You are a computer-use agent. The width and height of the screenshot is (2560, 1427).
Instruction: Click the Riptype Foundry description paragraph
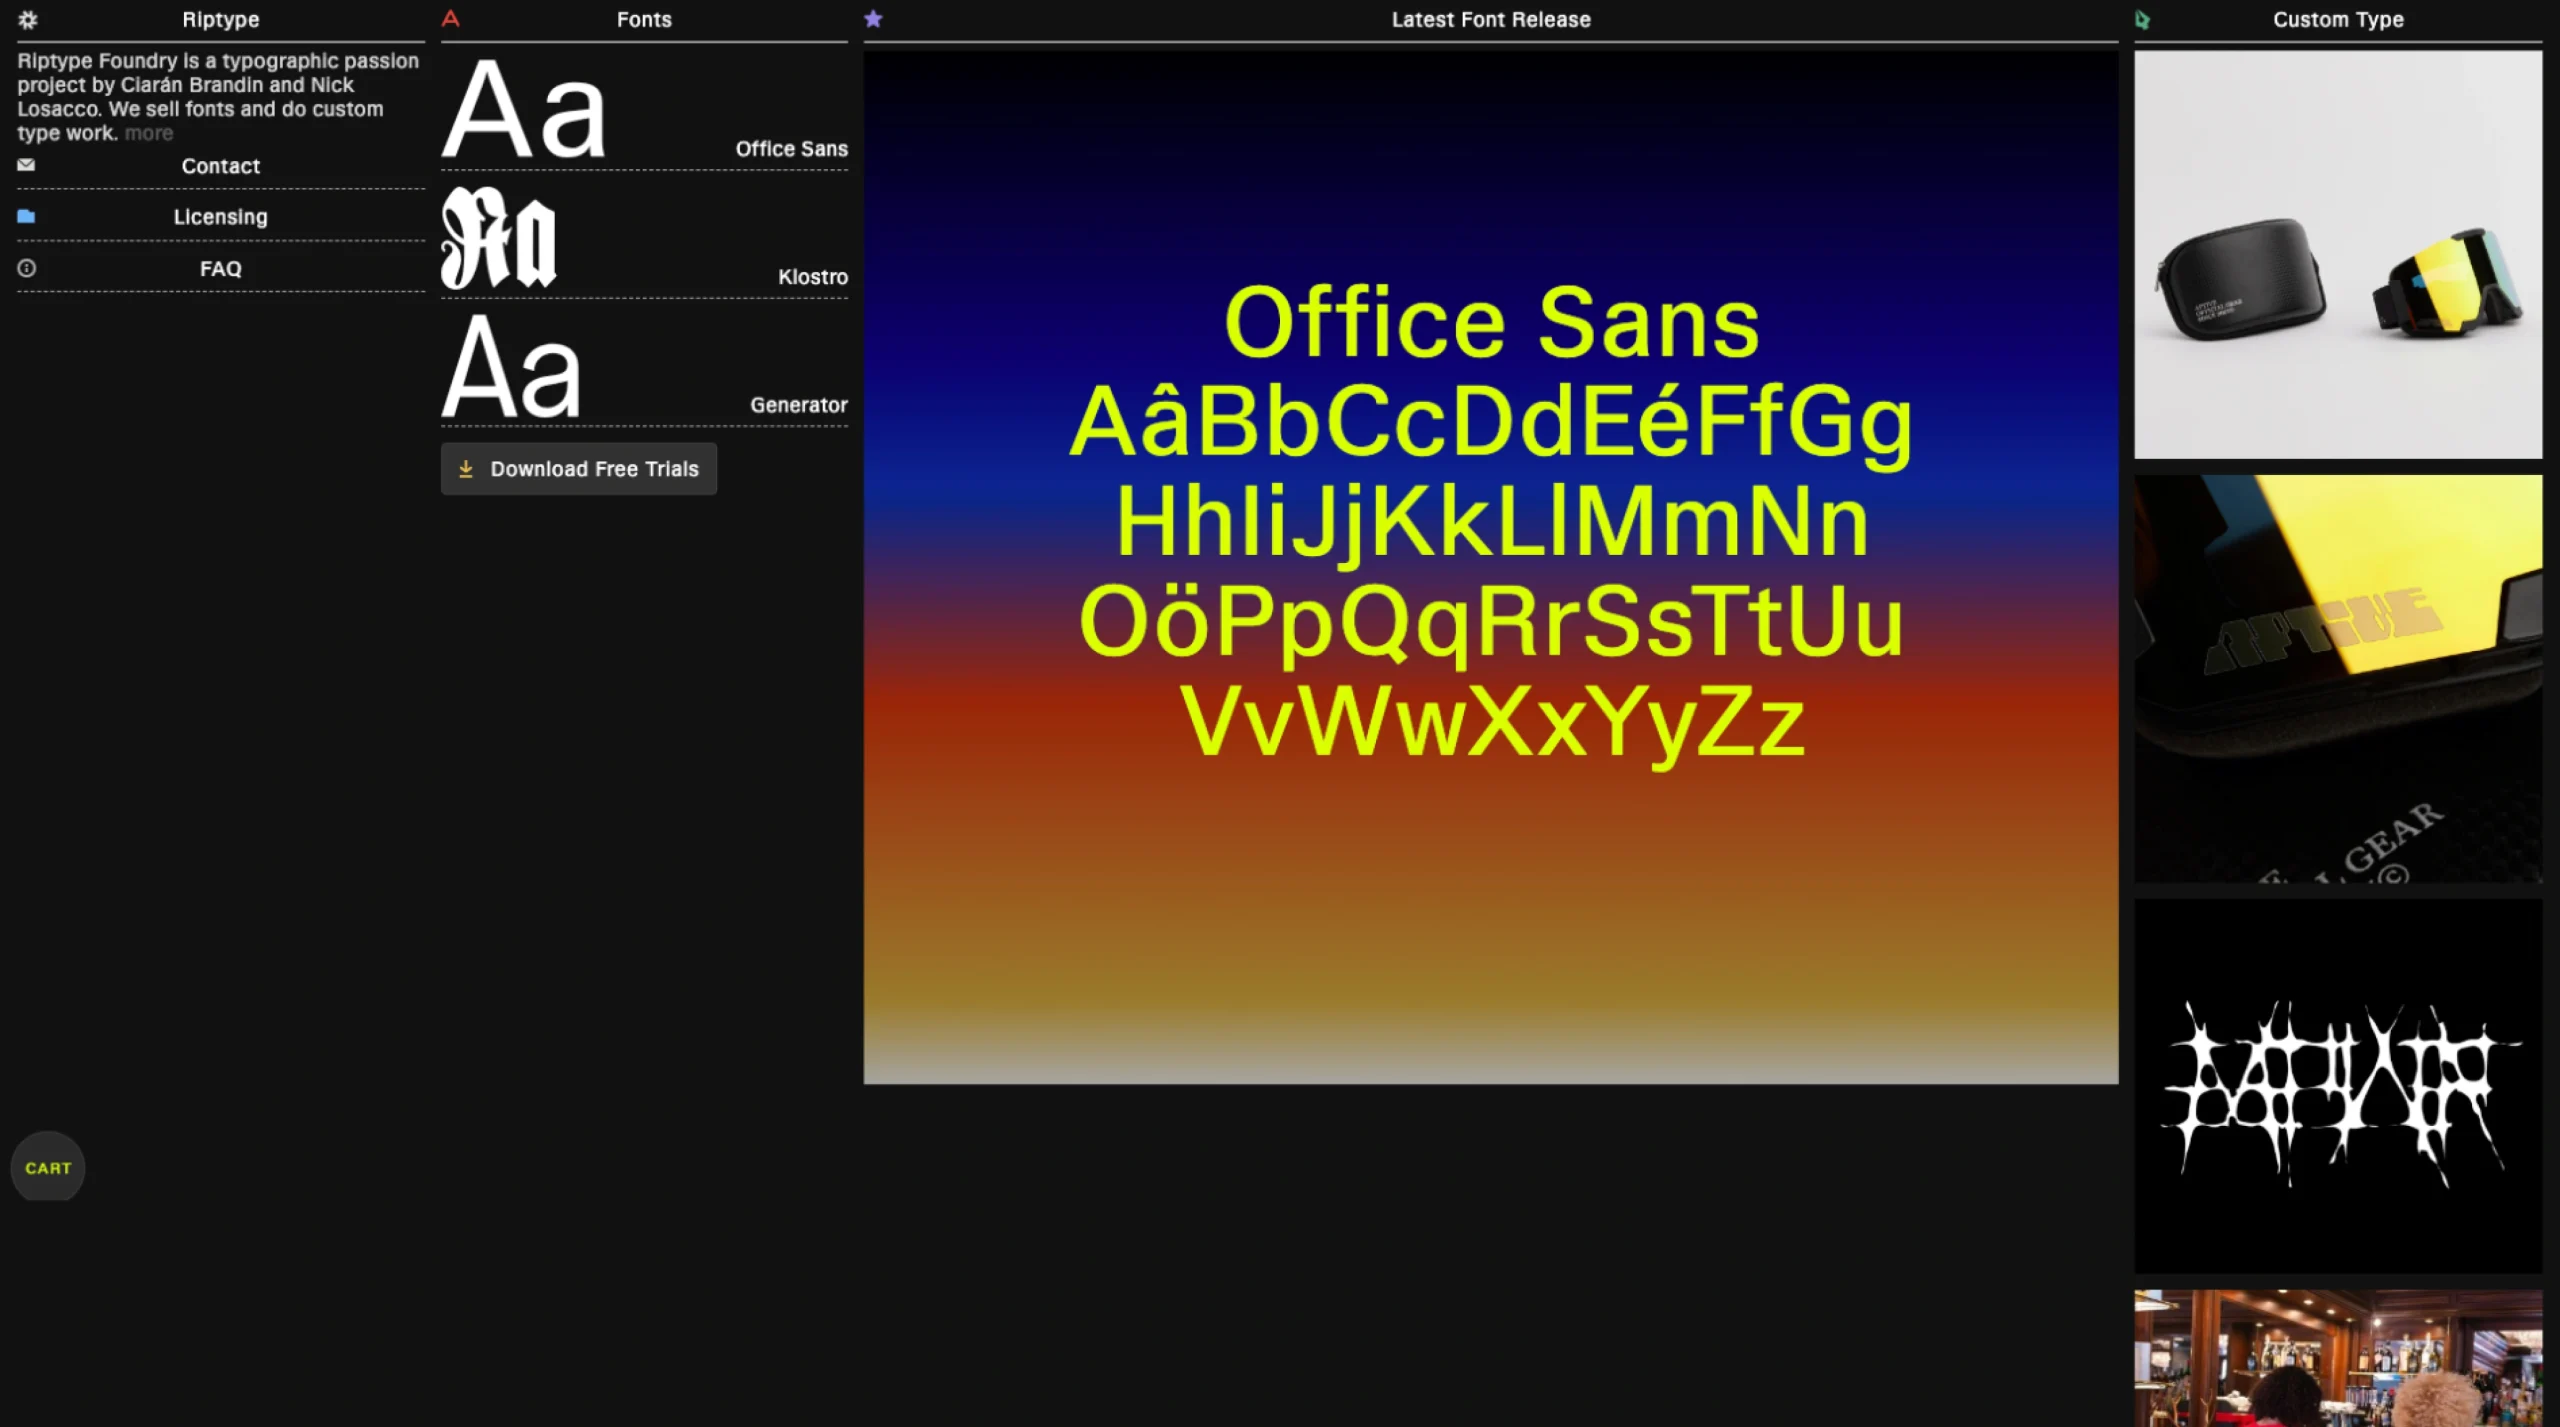[x=218, y=97]
